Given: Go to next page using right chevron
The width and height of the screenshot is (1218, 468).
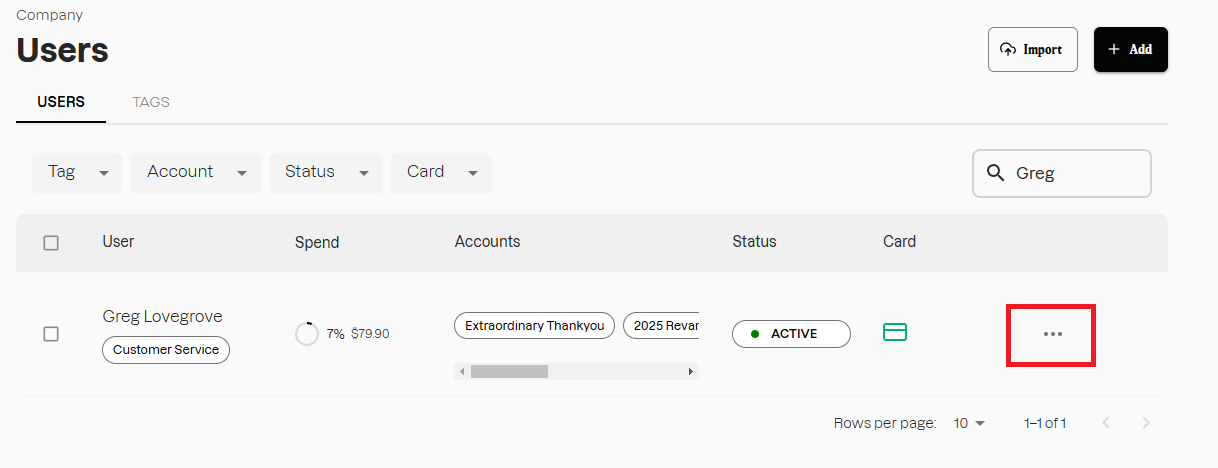Looking at the screenshot, I should coord(1146,423).
